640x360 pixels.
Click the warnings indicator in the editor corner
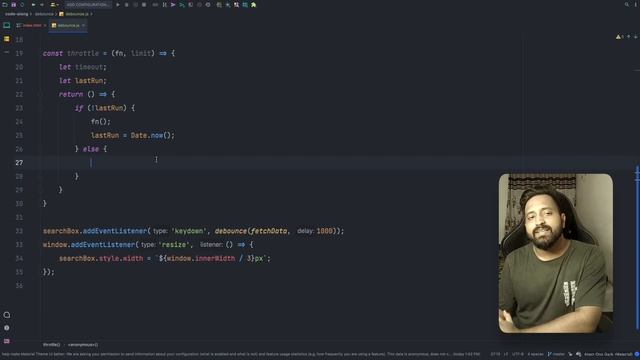pyautogui.click(x=620, y=37)
